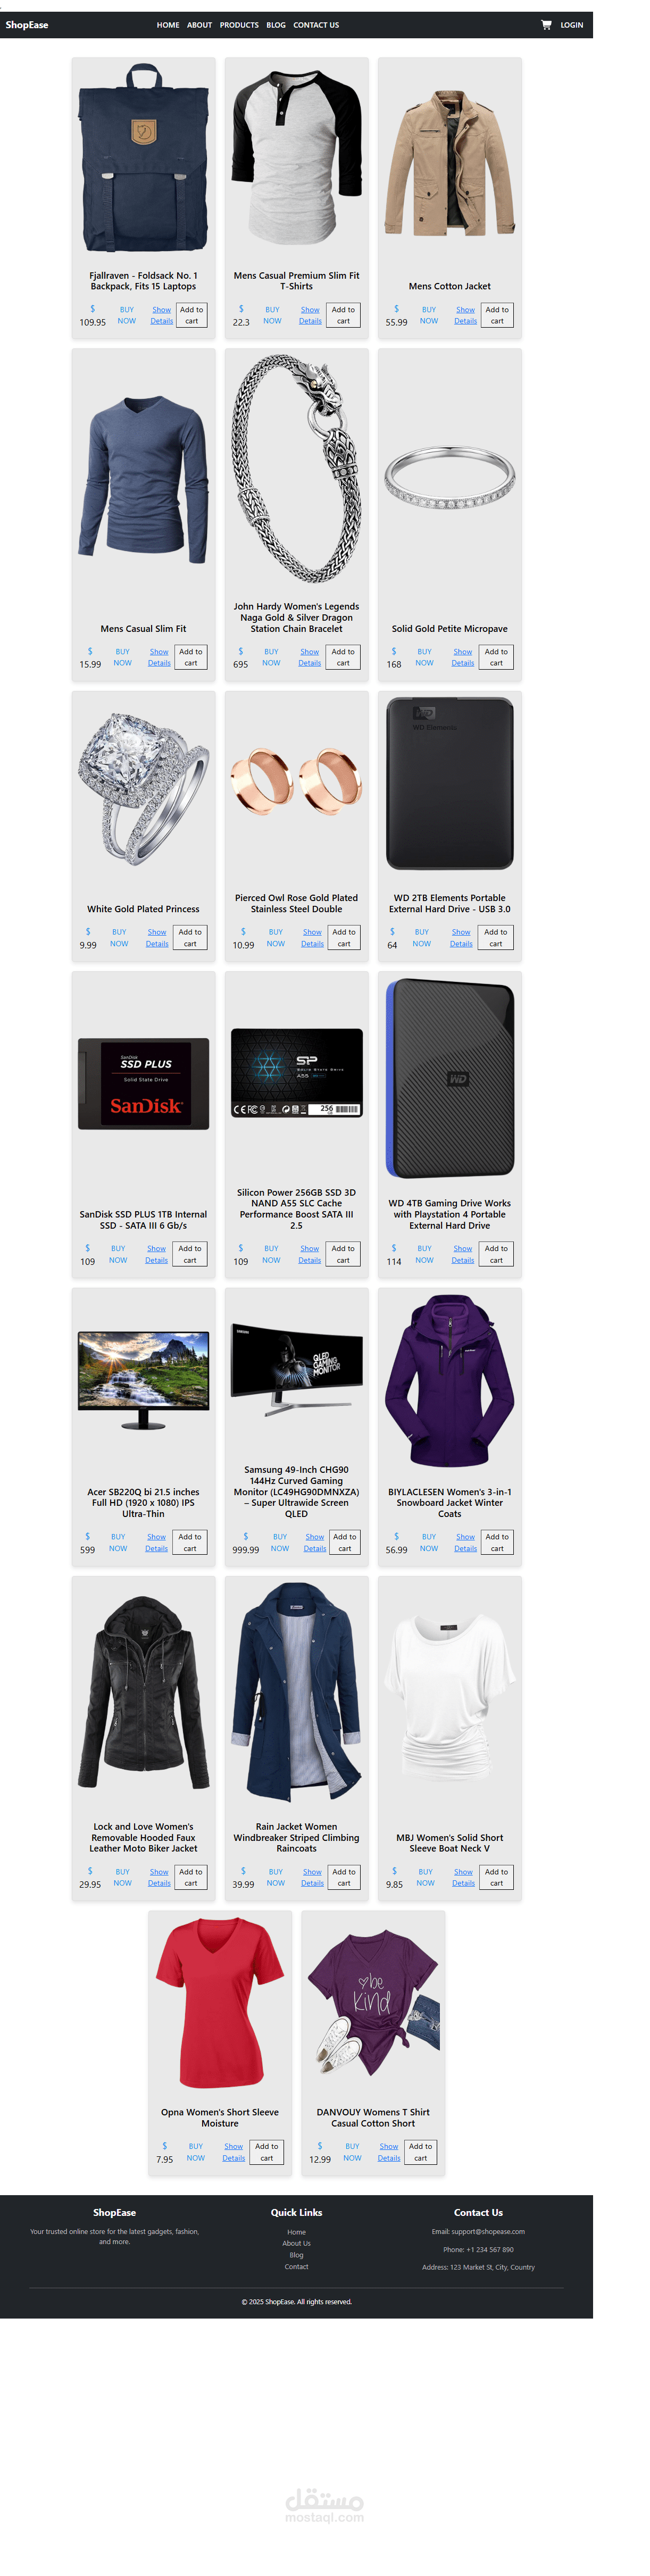The width and height of the screenshot is (650, 2576).
Task: Click the ShopEase logo in navbar
Action: click(27, 25)
